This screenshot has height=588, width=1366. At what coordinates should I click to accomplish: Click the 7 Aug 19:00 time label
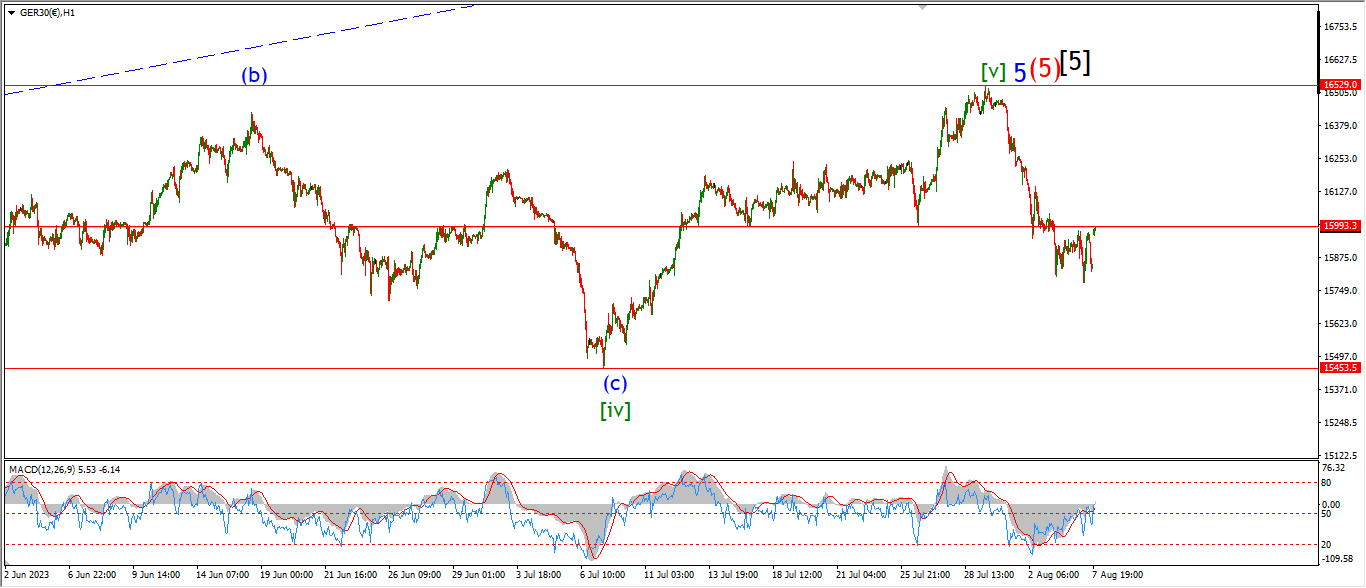point(1117,575)
